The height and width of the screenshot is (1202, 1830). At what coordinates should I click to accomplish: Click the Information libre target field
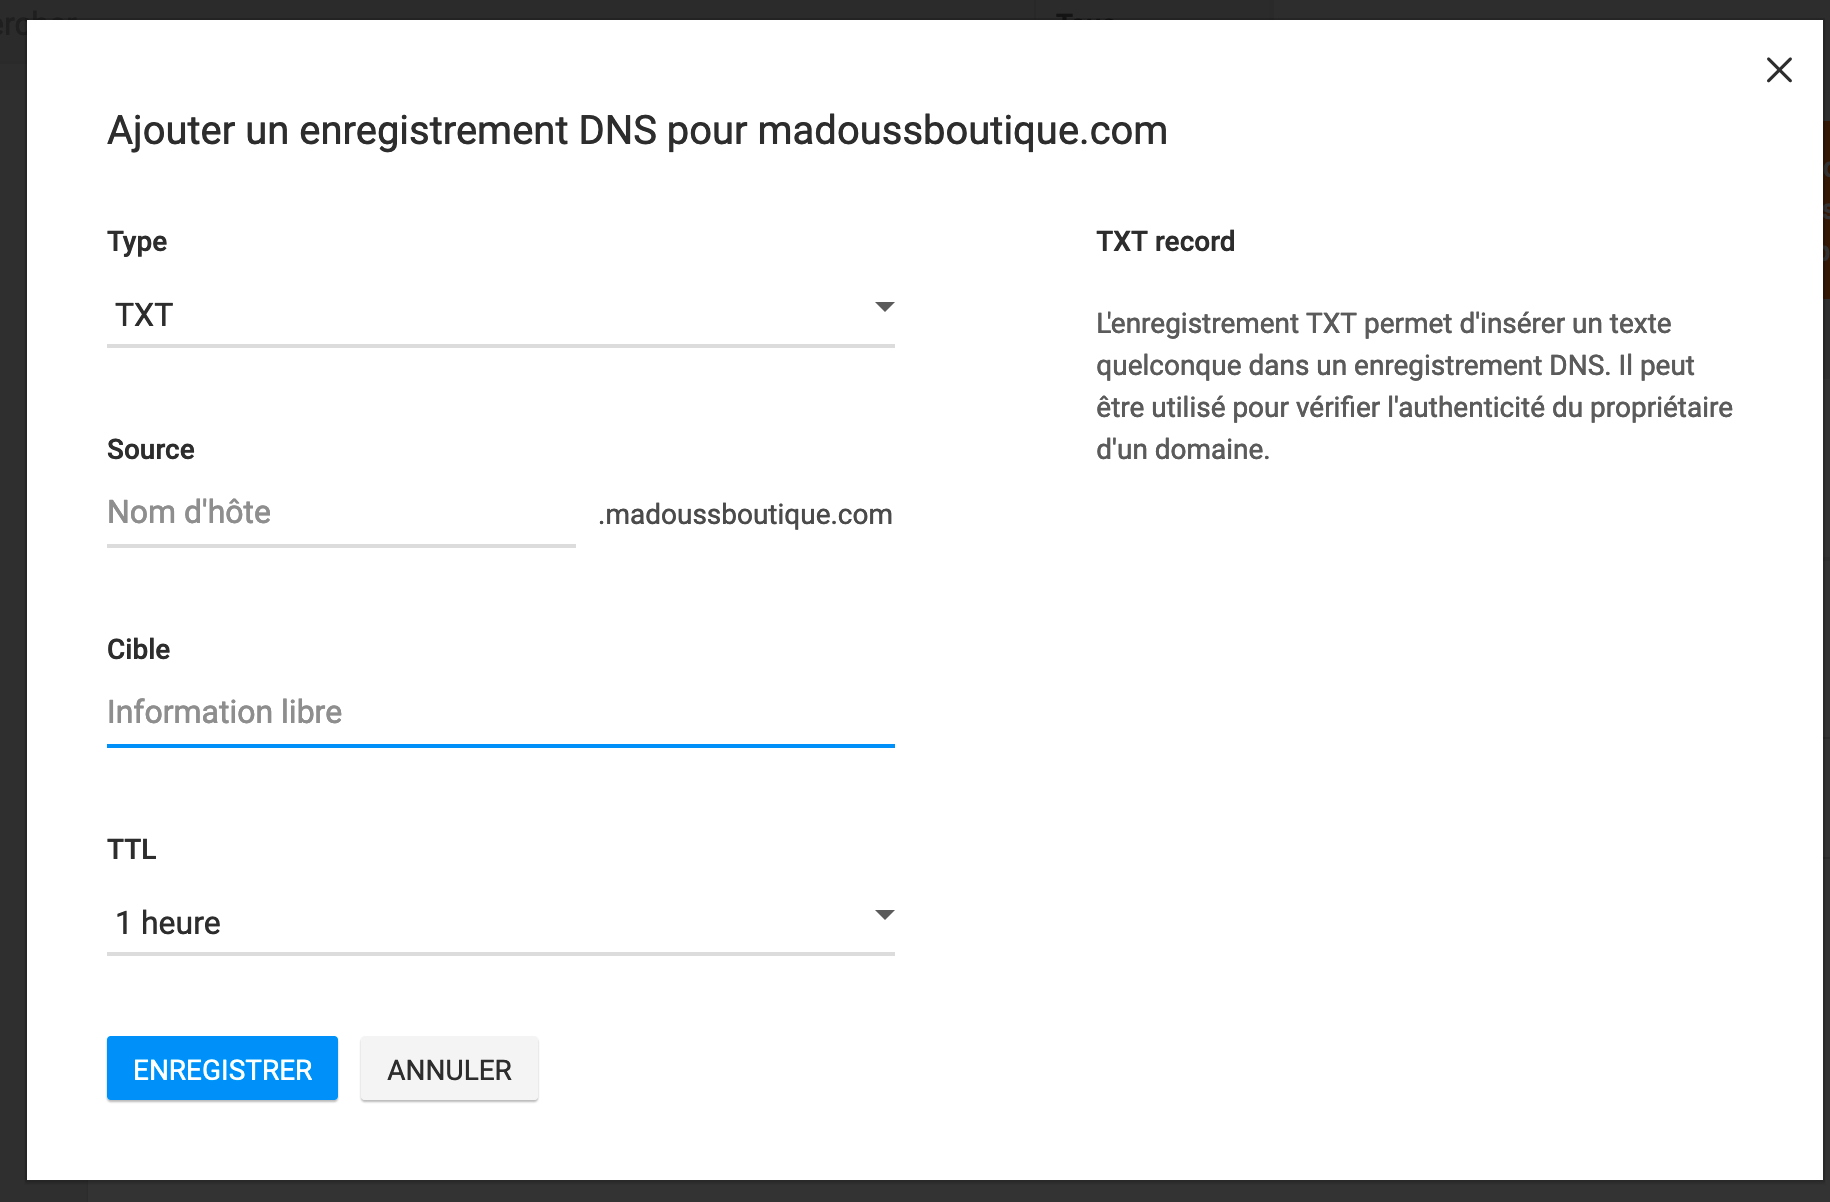pos(500,713)
